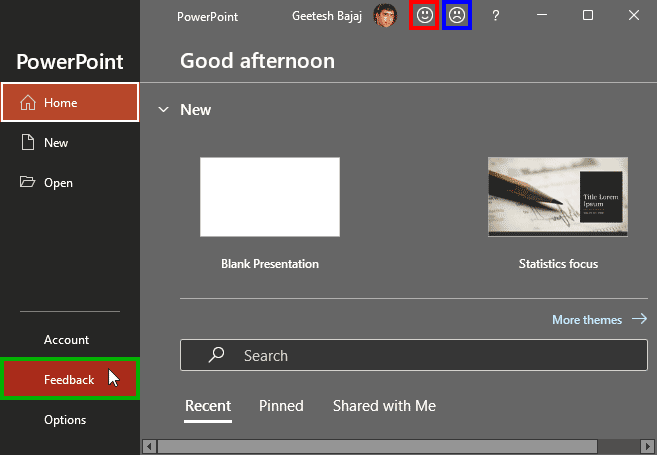Create a Blank Presentation from thumbnail
The image size is (657, 455).
pos(270,197)
